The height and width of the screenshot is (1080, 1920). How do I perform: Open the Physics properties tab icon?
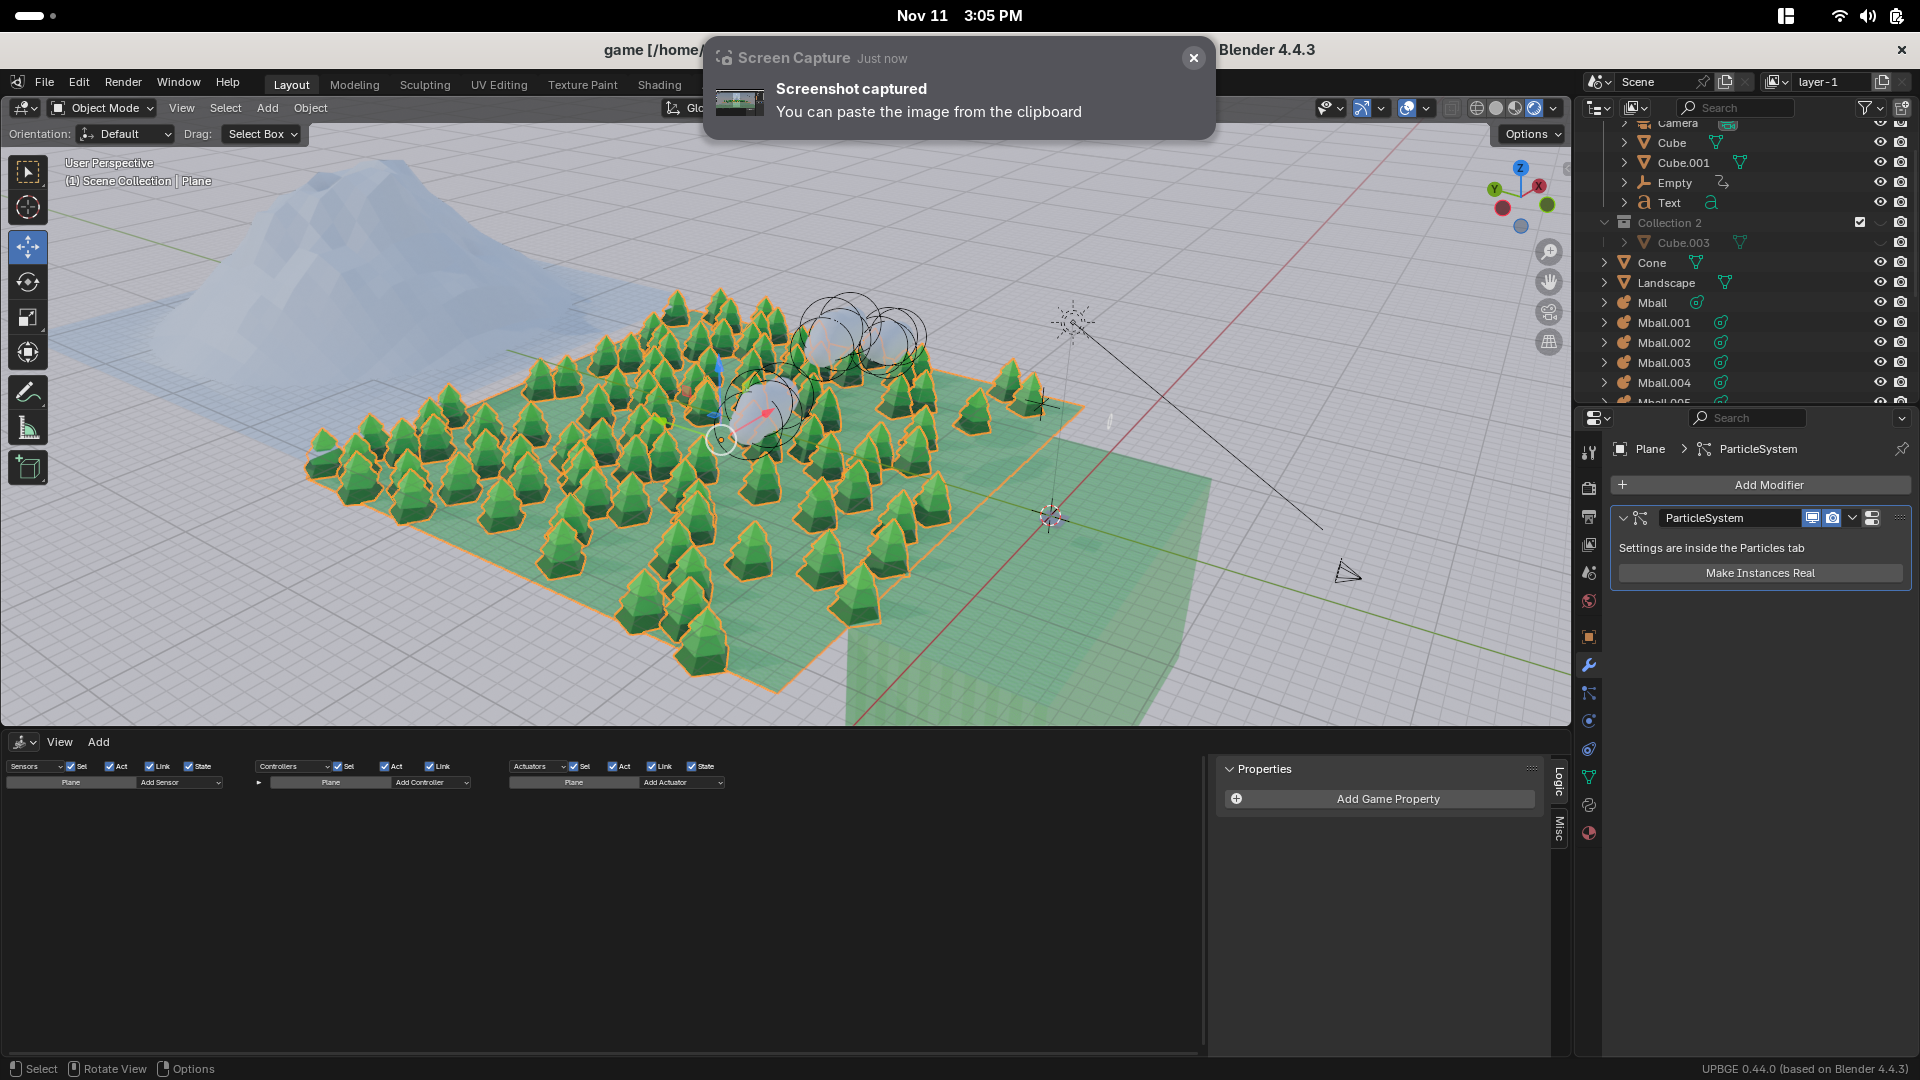point(1589,721)
